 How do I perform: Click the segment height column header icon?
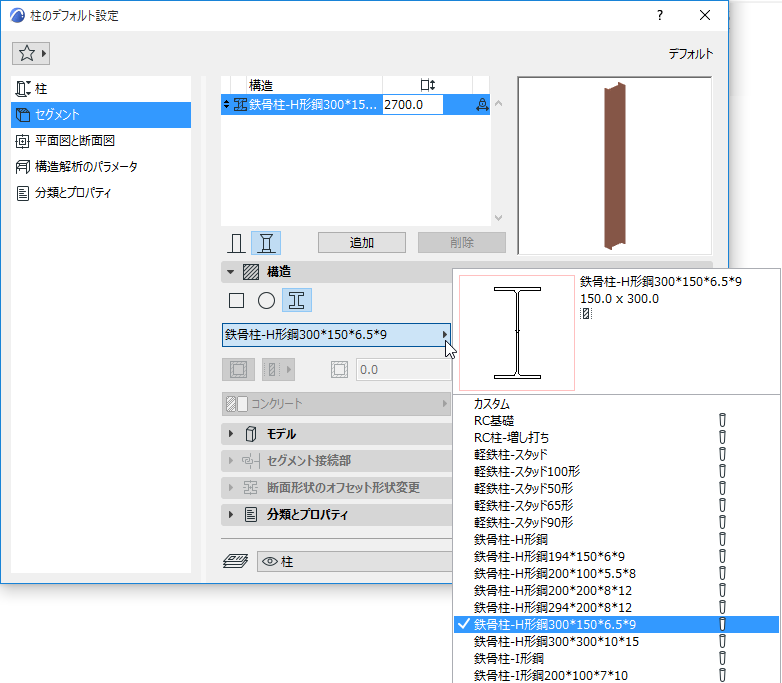point(427,85)
